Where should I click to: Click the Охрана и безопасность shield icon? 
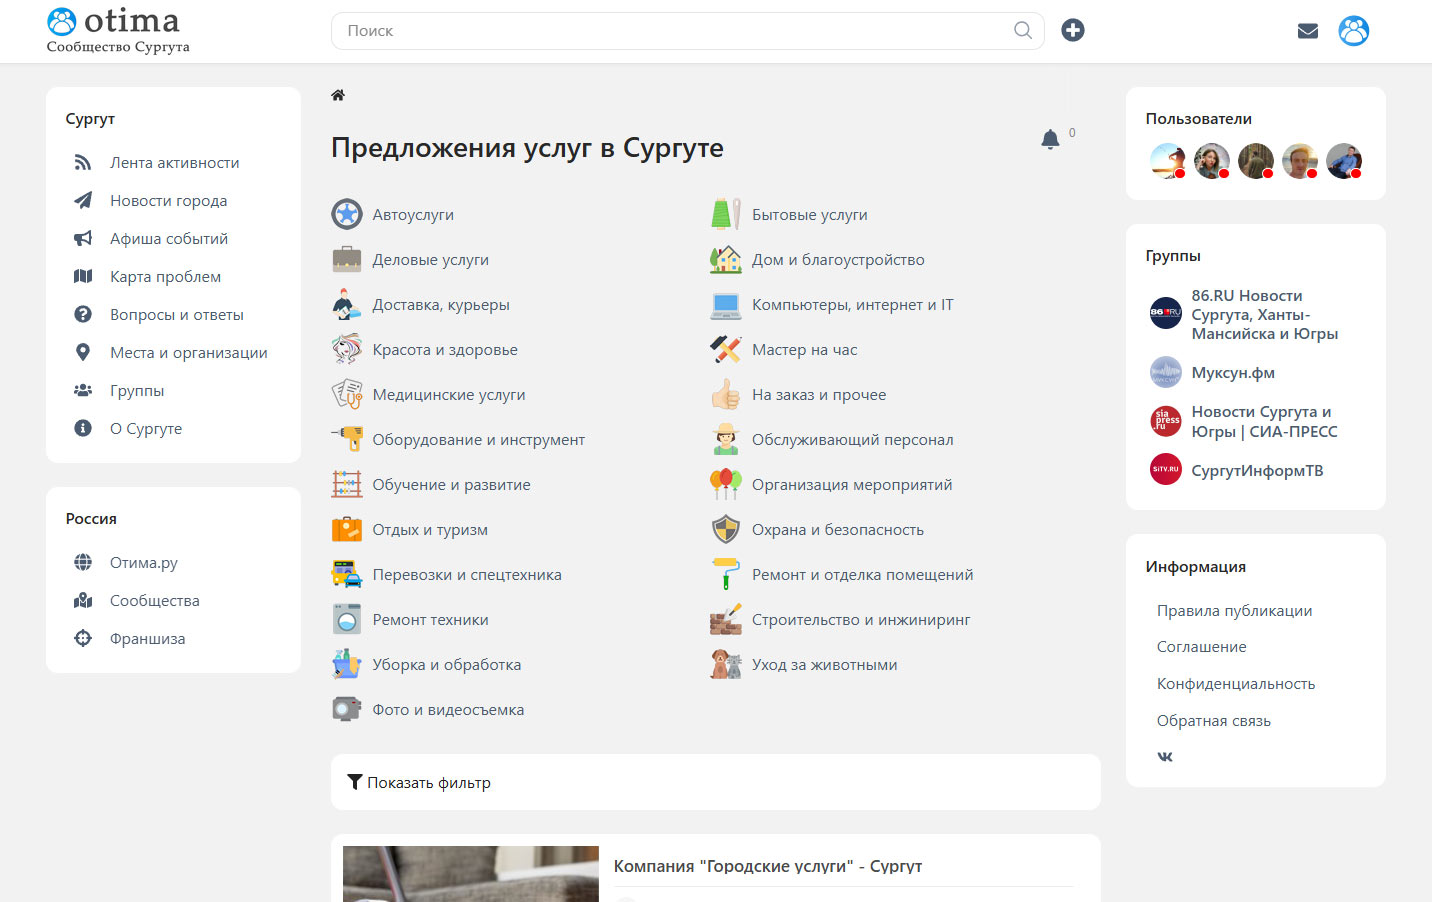[x=726, y=529]
